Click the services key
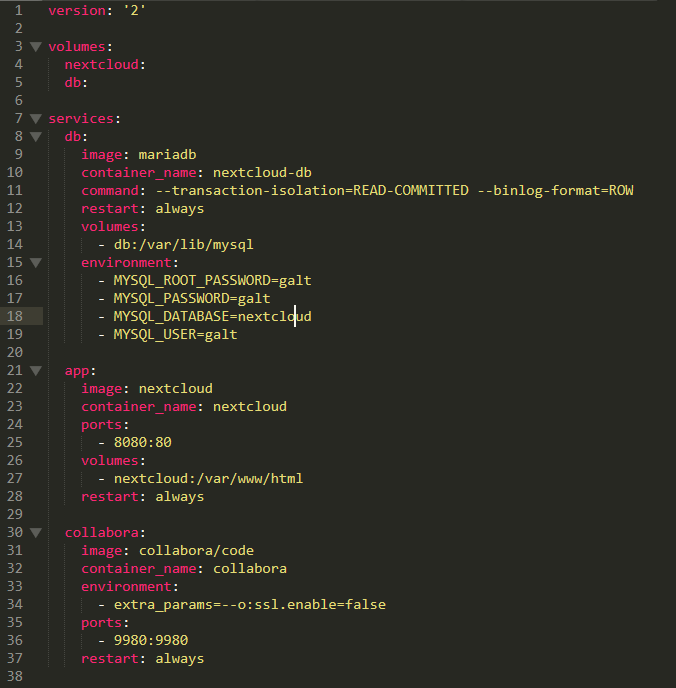The height and width of the screenshot is (688, 676). pyautogui.click(x=81, y=118)
